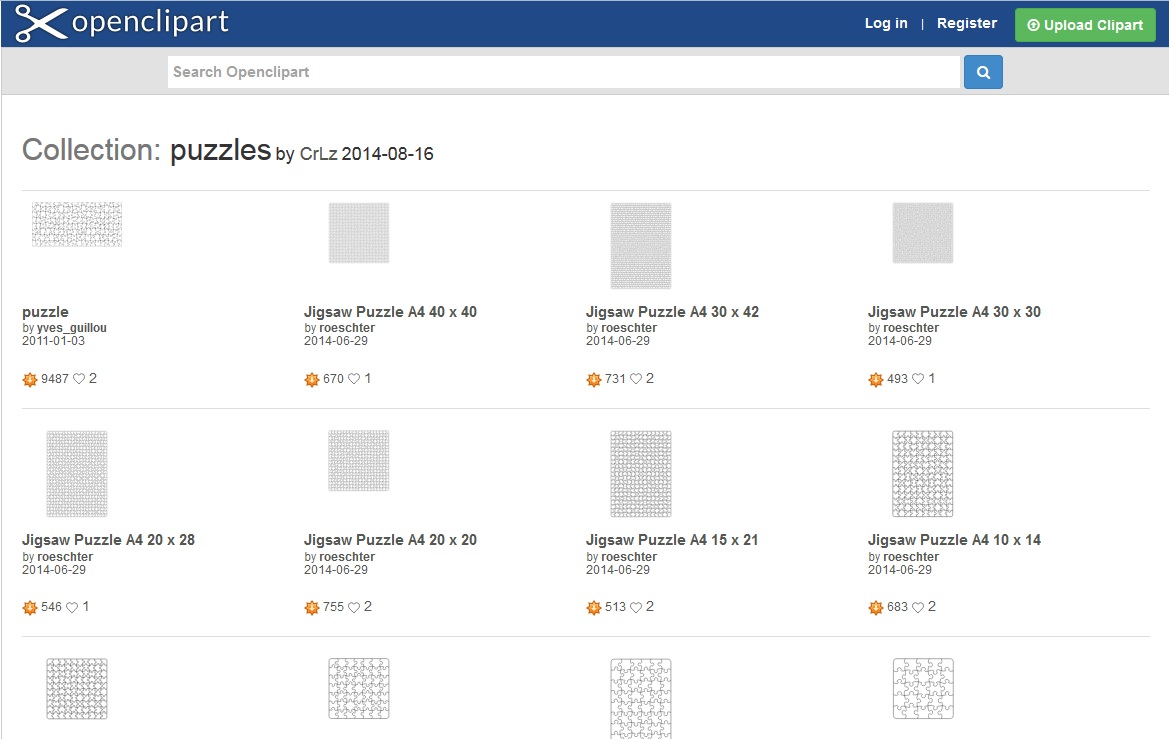Click the date 2011-01-03 under puzzle
The width and height of the screenshot is (1169, 739).
54,341
